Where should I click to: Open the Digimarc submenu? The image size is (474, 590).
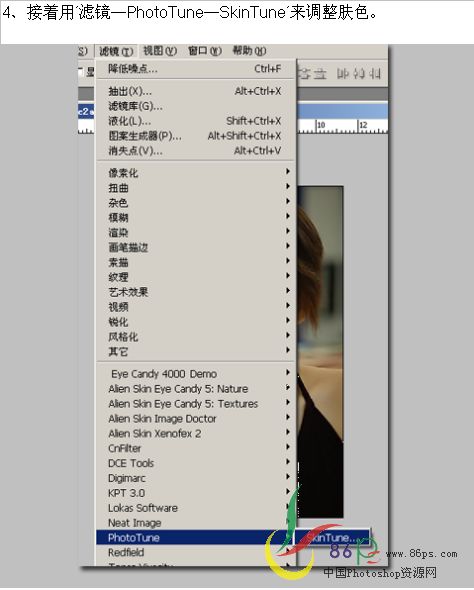coord(196,478)
